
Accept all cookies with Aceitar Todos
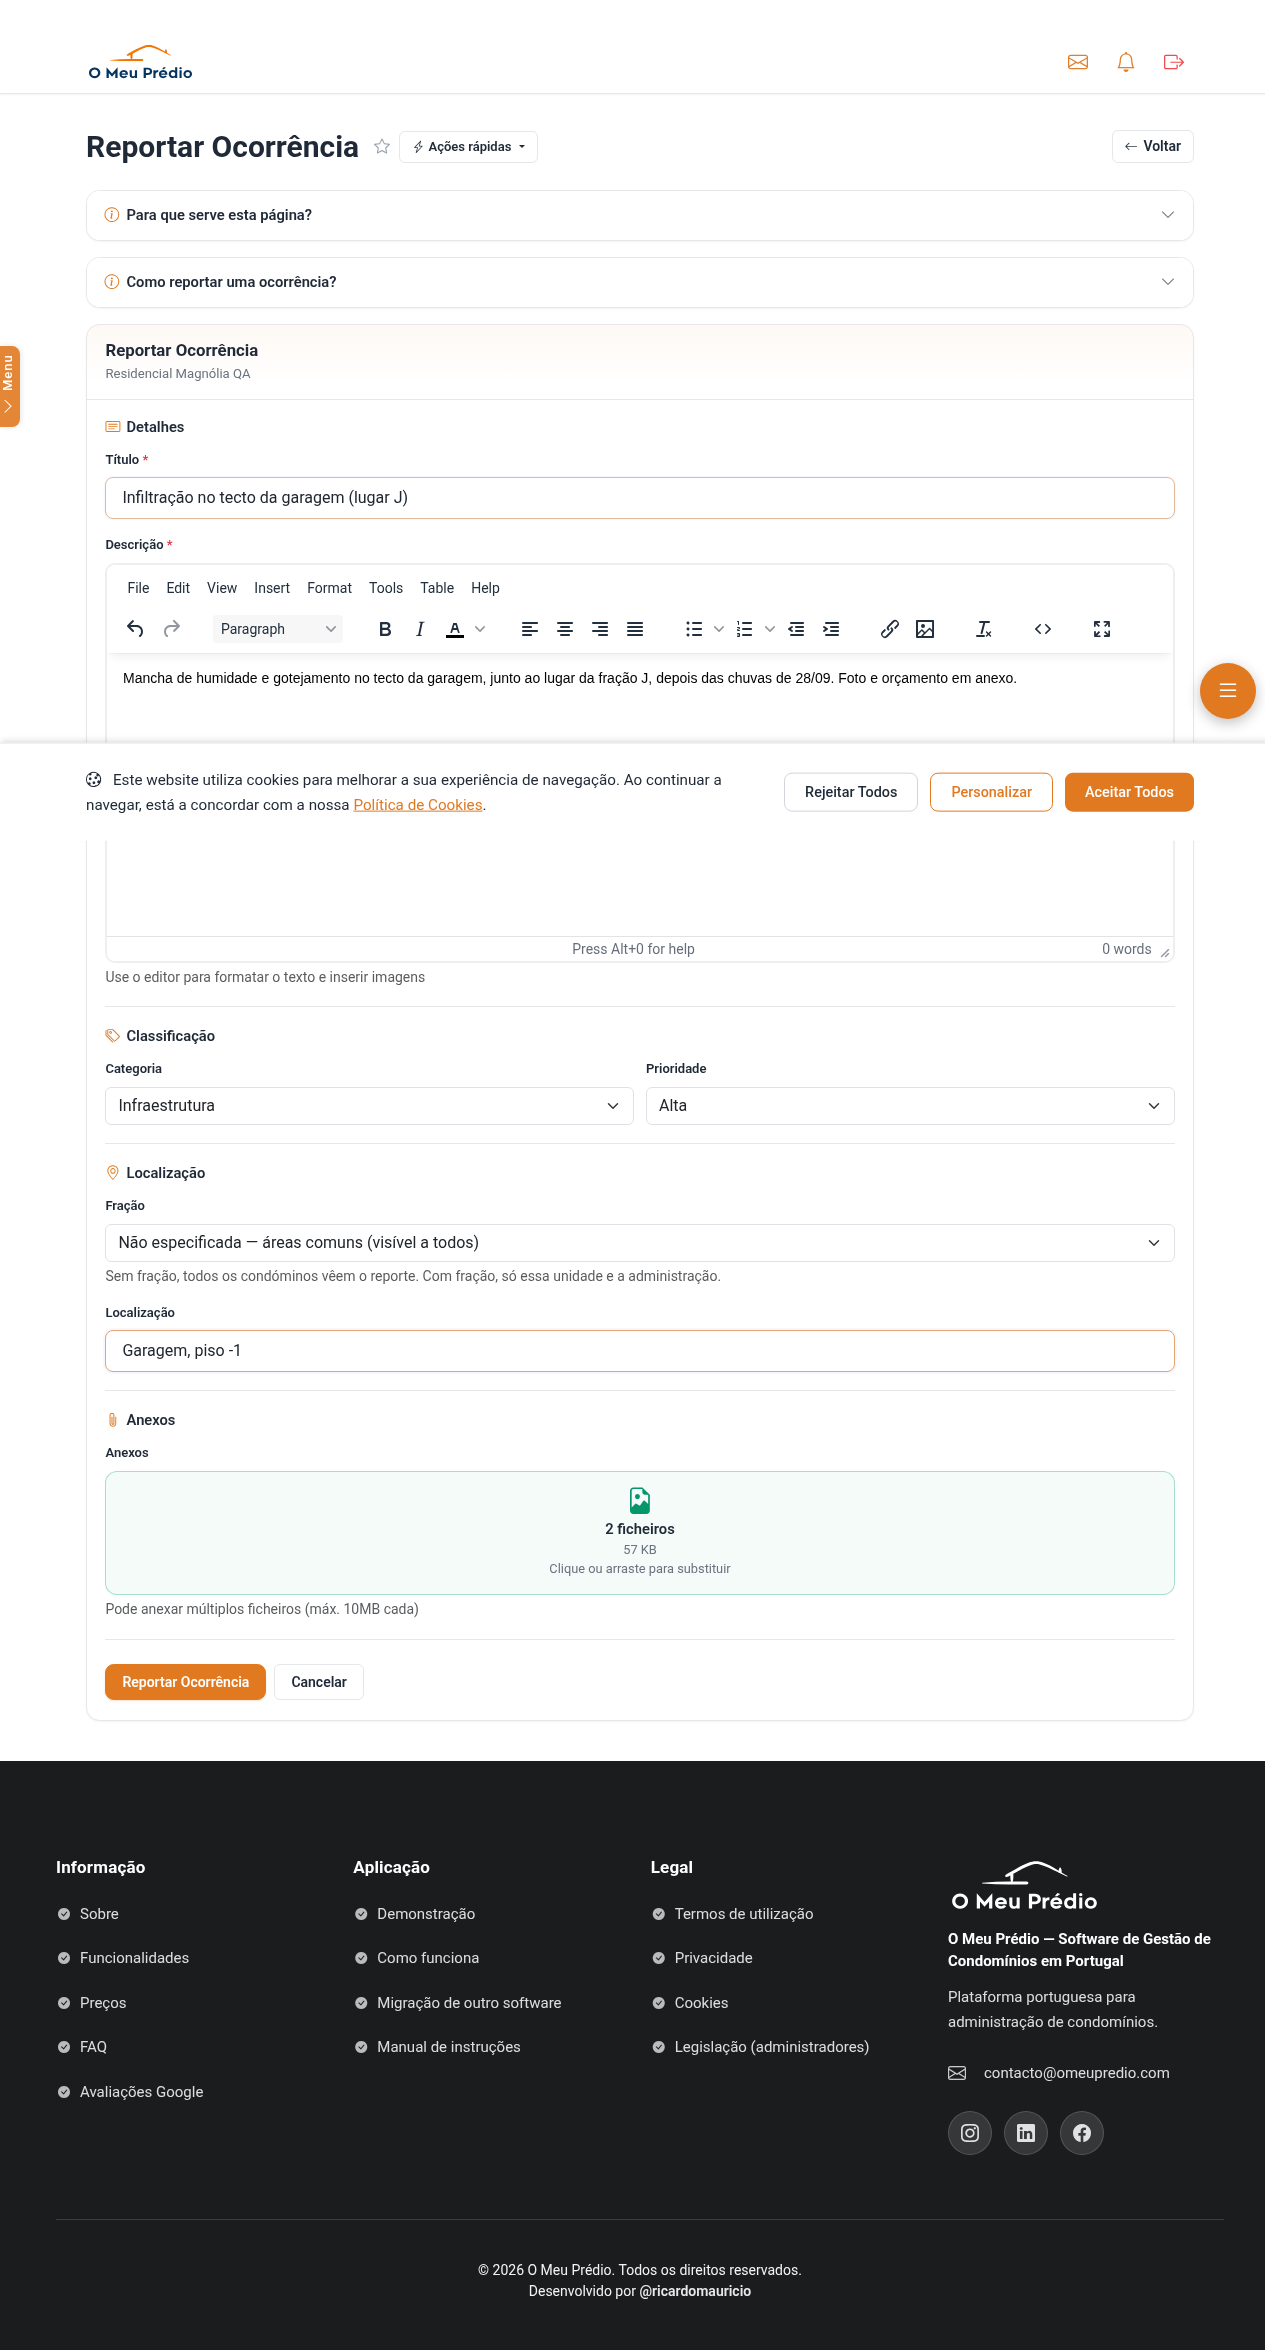(1129, 792)
